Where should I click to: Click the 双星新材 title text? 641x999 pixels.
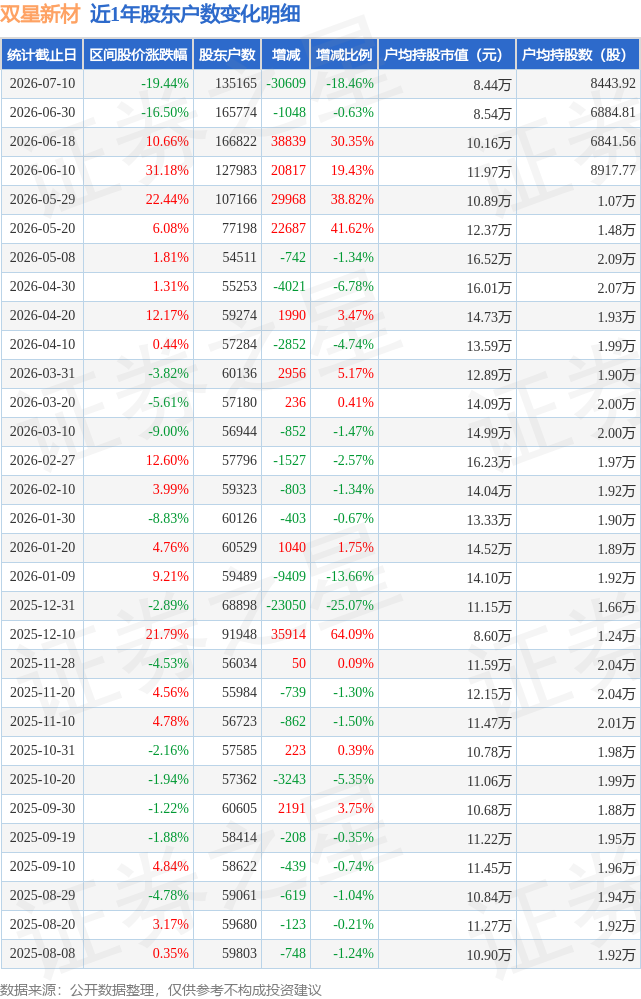click(x=40, y=14)
